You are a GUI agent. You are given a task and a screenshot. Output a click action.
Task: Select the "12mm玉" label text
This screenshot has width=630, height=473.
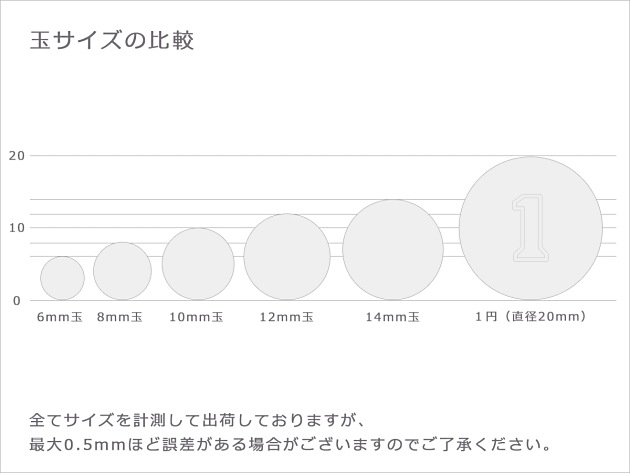[x=286, y=318]
